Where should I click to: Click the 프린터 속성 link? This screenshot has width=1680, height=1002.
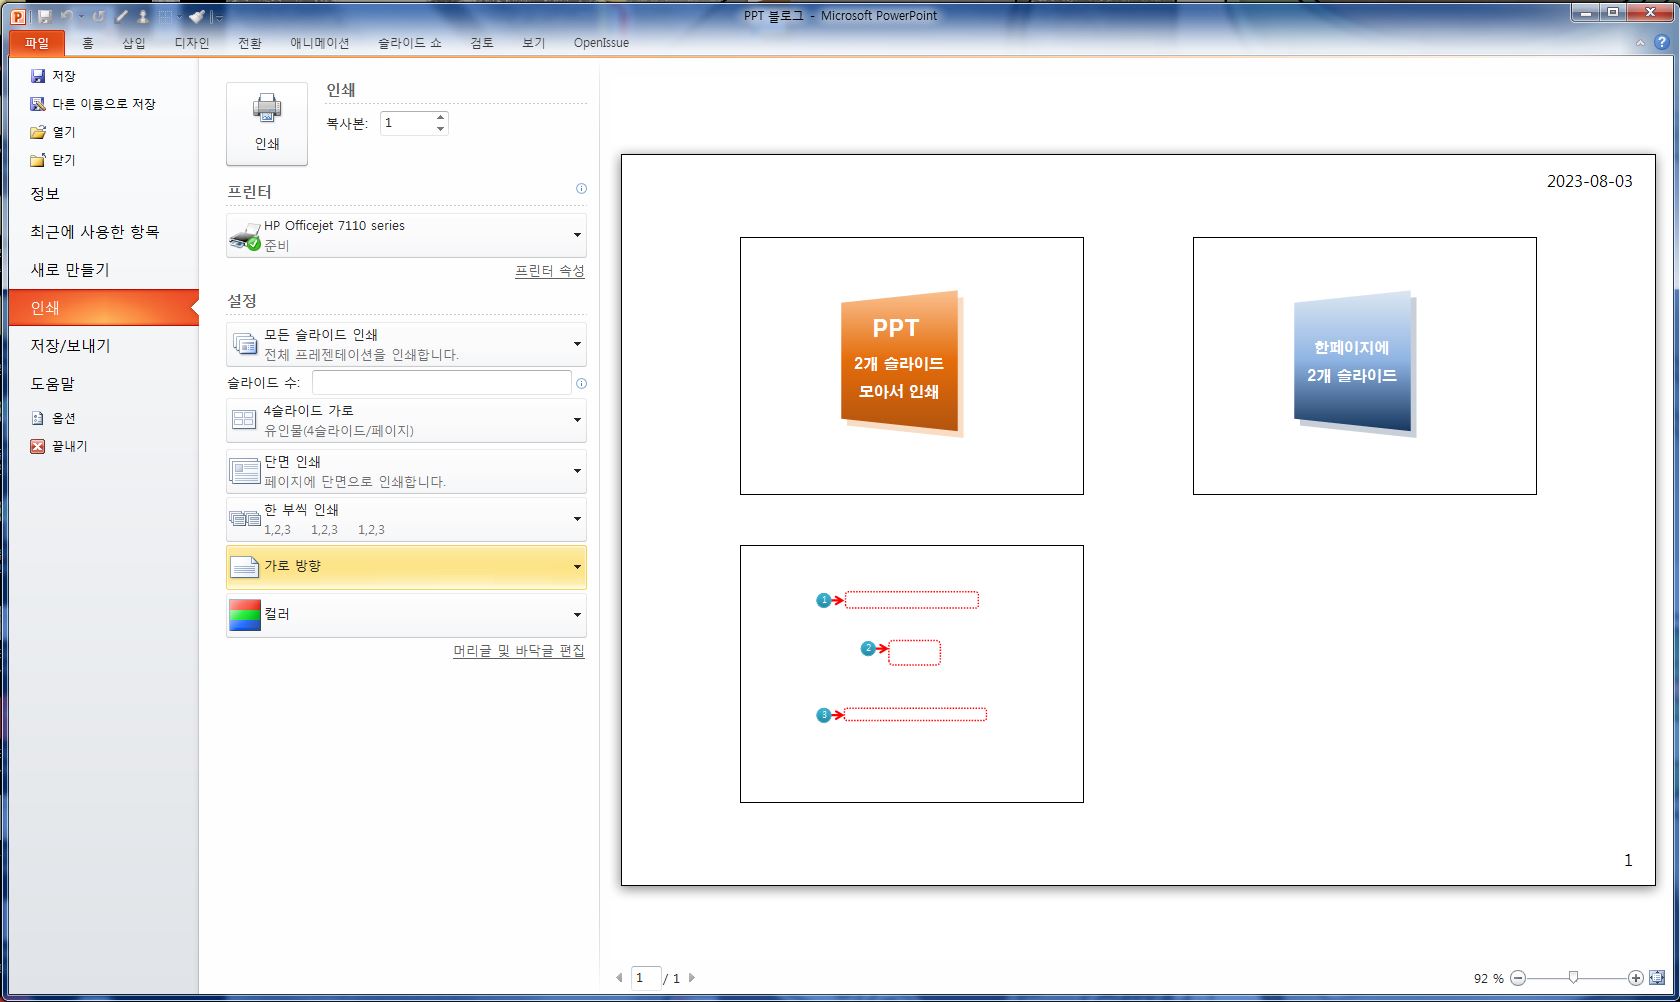click(550, 271)
